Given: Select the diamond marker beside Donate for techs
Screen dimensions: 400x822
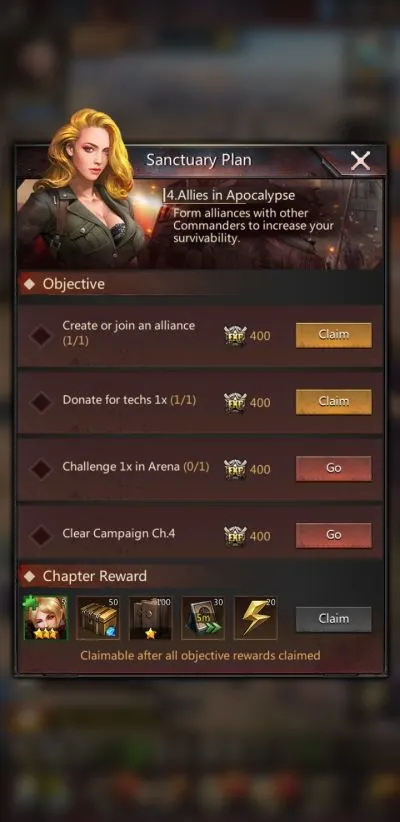Looking at the screenshot, I should coord(40,402).
